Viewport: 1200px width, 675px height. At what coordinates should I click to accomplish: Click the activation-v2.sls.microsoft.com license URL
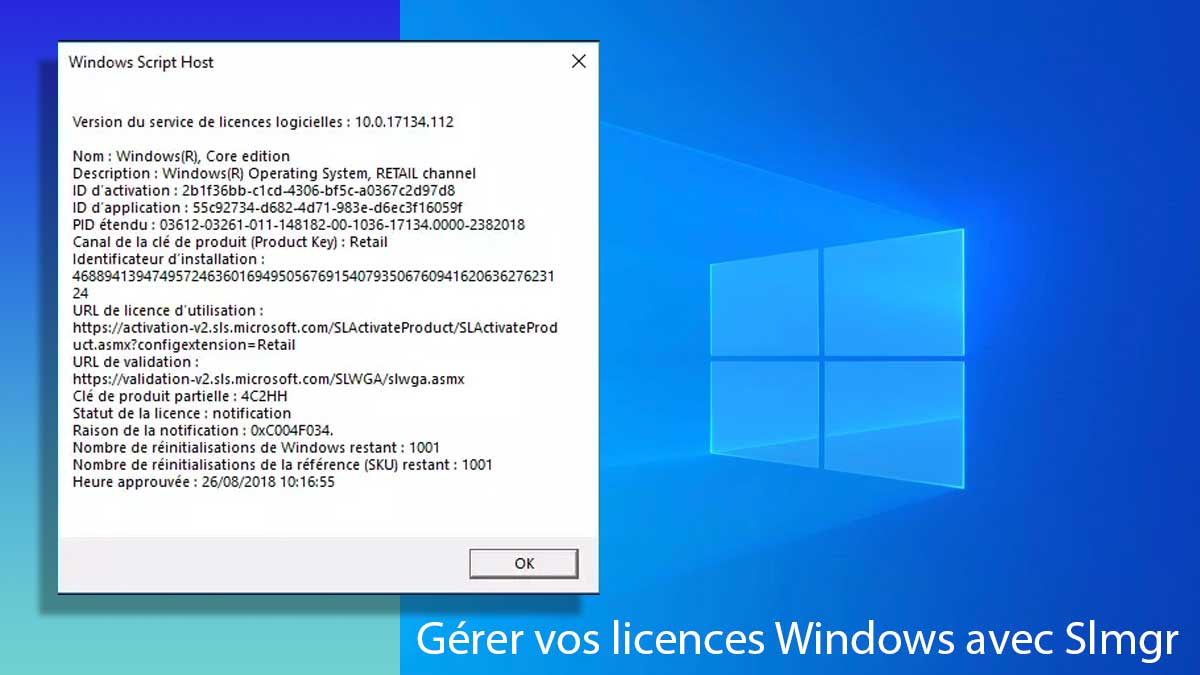pos(315,328)
